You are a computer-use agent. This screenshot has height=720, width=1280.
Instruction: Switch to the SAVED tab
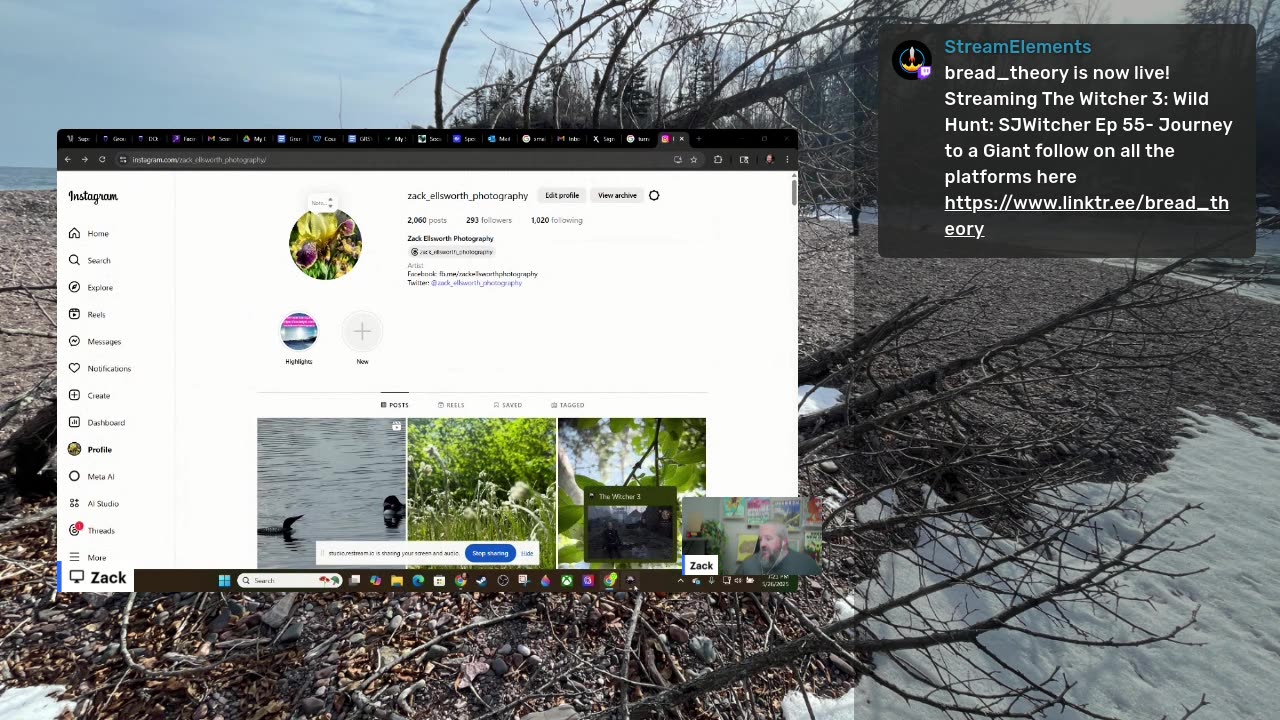coord(508,405)
